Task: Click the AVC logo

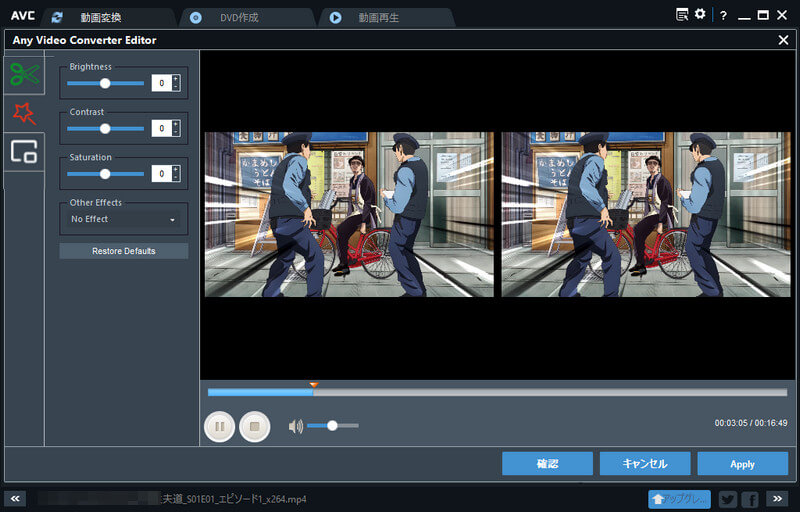Action: pos(23,16)
